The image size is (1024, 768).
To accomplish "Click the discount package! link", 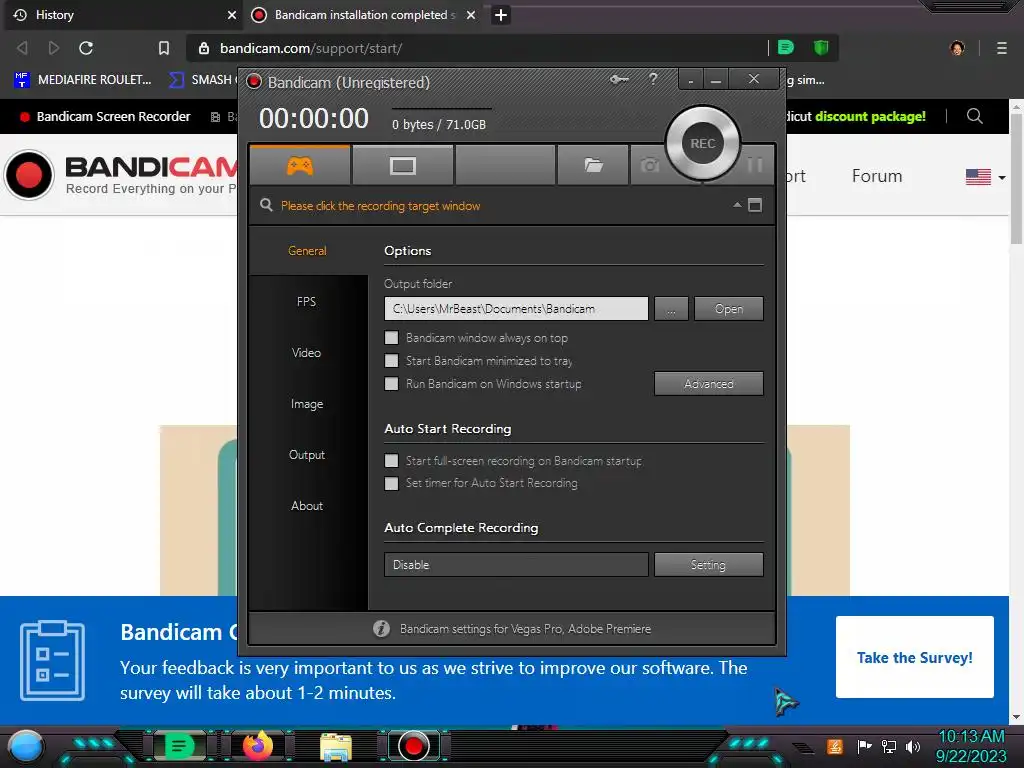I will point(870,116).
